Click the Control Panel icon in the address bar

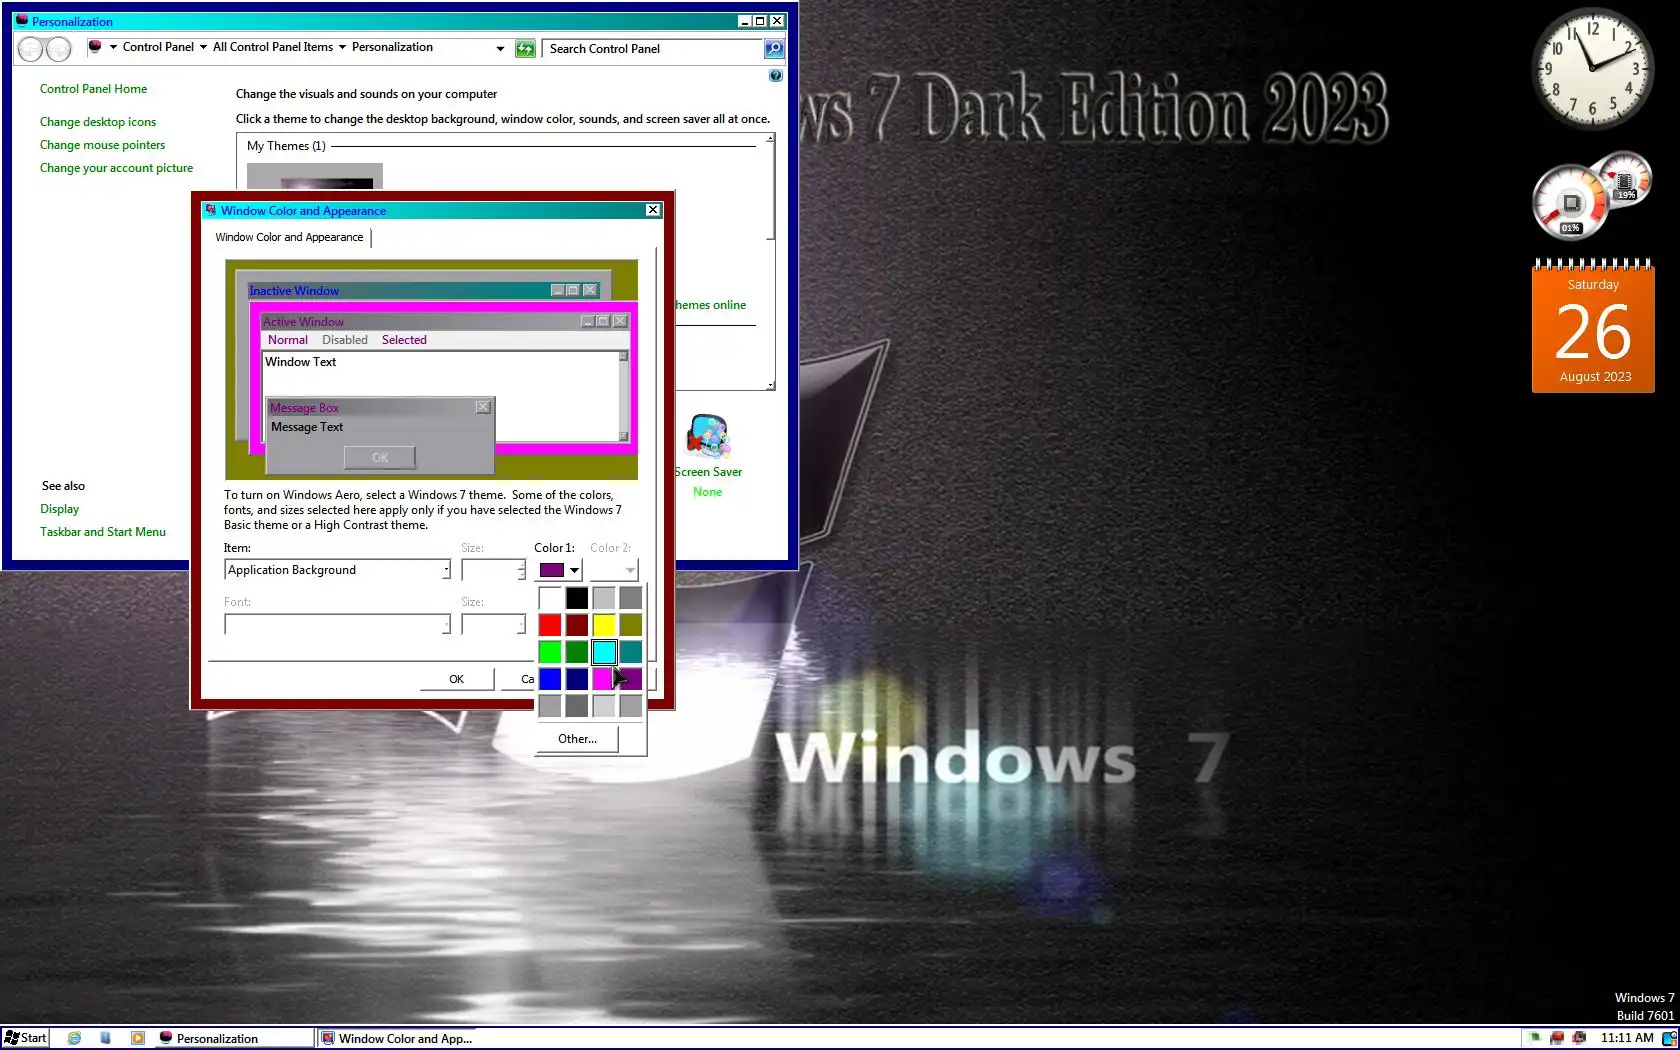pos(95,47)
